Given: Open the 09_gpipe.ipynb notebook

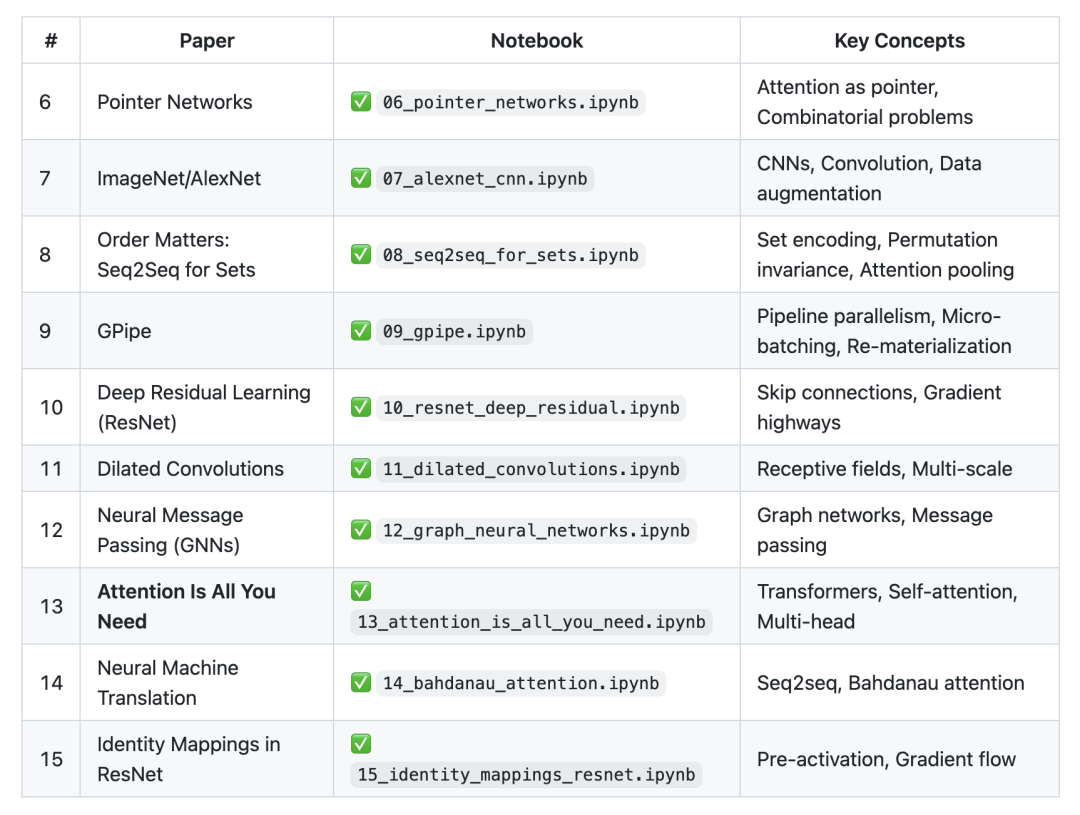Looking at the screenshot, I should click(453, 331).
